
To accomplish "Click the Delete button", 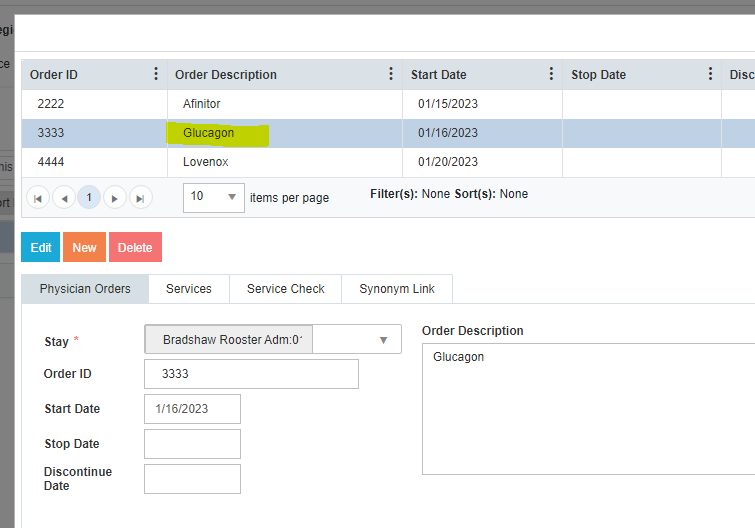I will (x=135, y=247).
